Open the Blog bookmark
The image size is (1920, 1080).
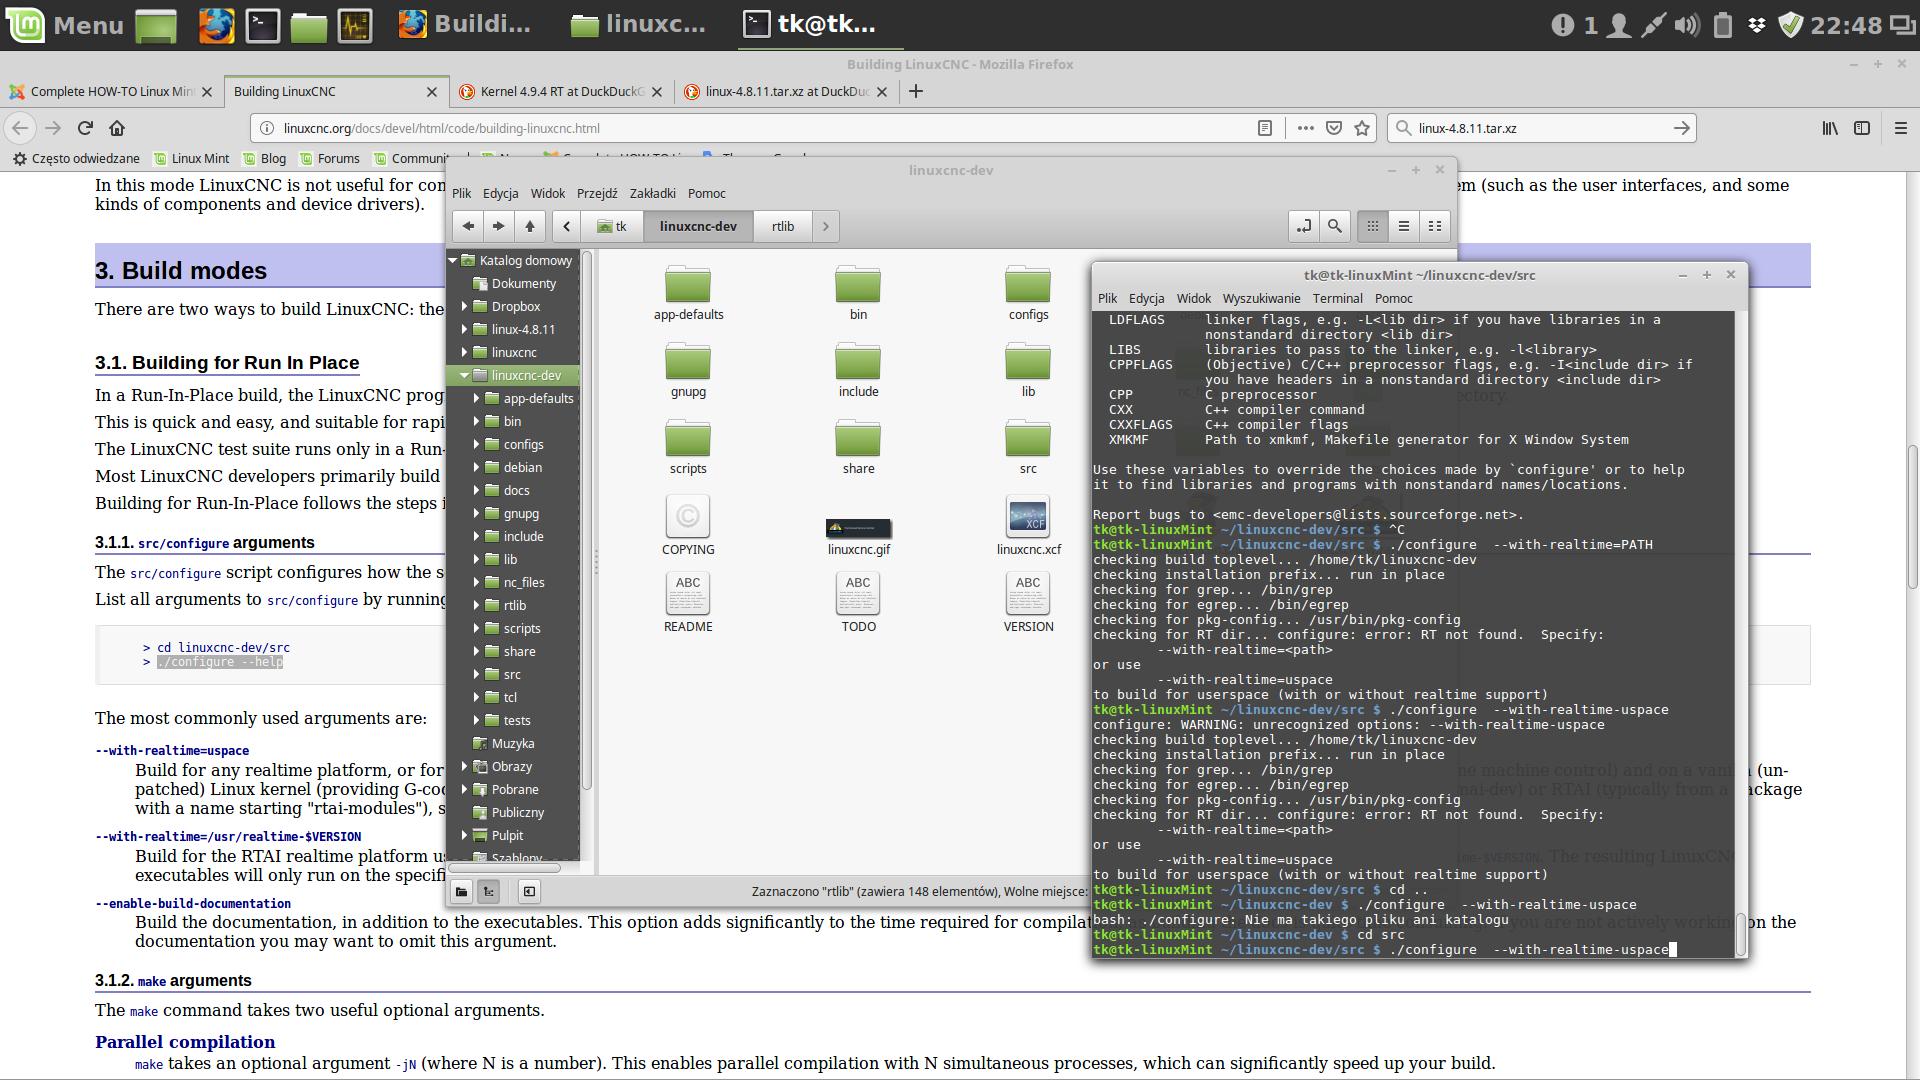coord(264,158)
